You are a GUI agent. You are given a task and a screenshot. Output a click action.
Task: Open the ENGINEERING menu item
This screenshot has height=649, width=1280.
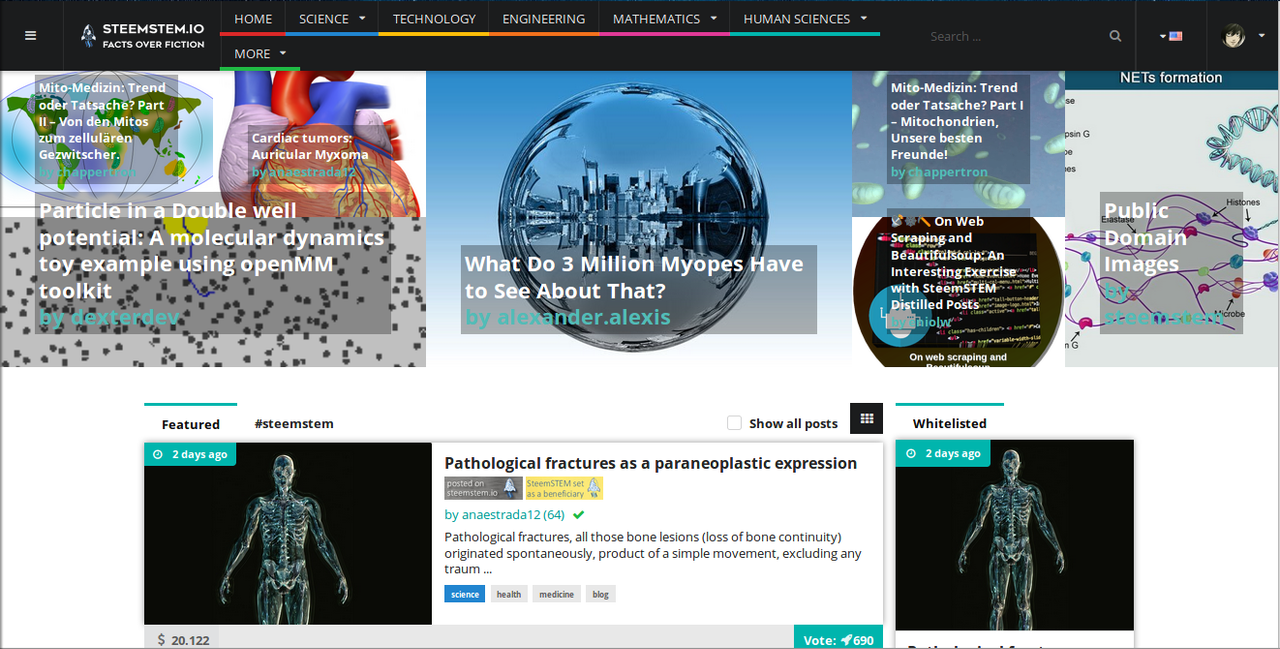click(544, 19)
